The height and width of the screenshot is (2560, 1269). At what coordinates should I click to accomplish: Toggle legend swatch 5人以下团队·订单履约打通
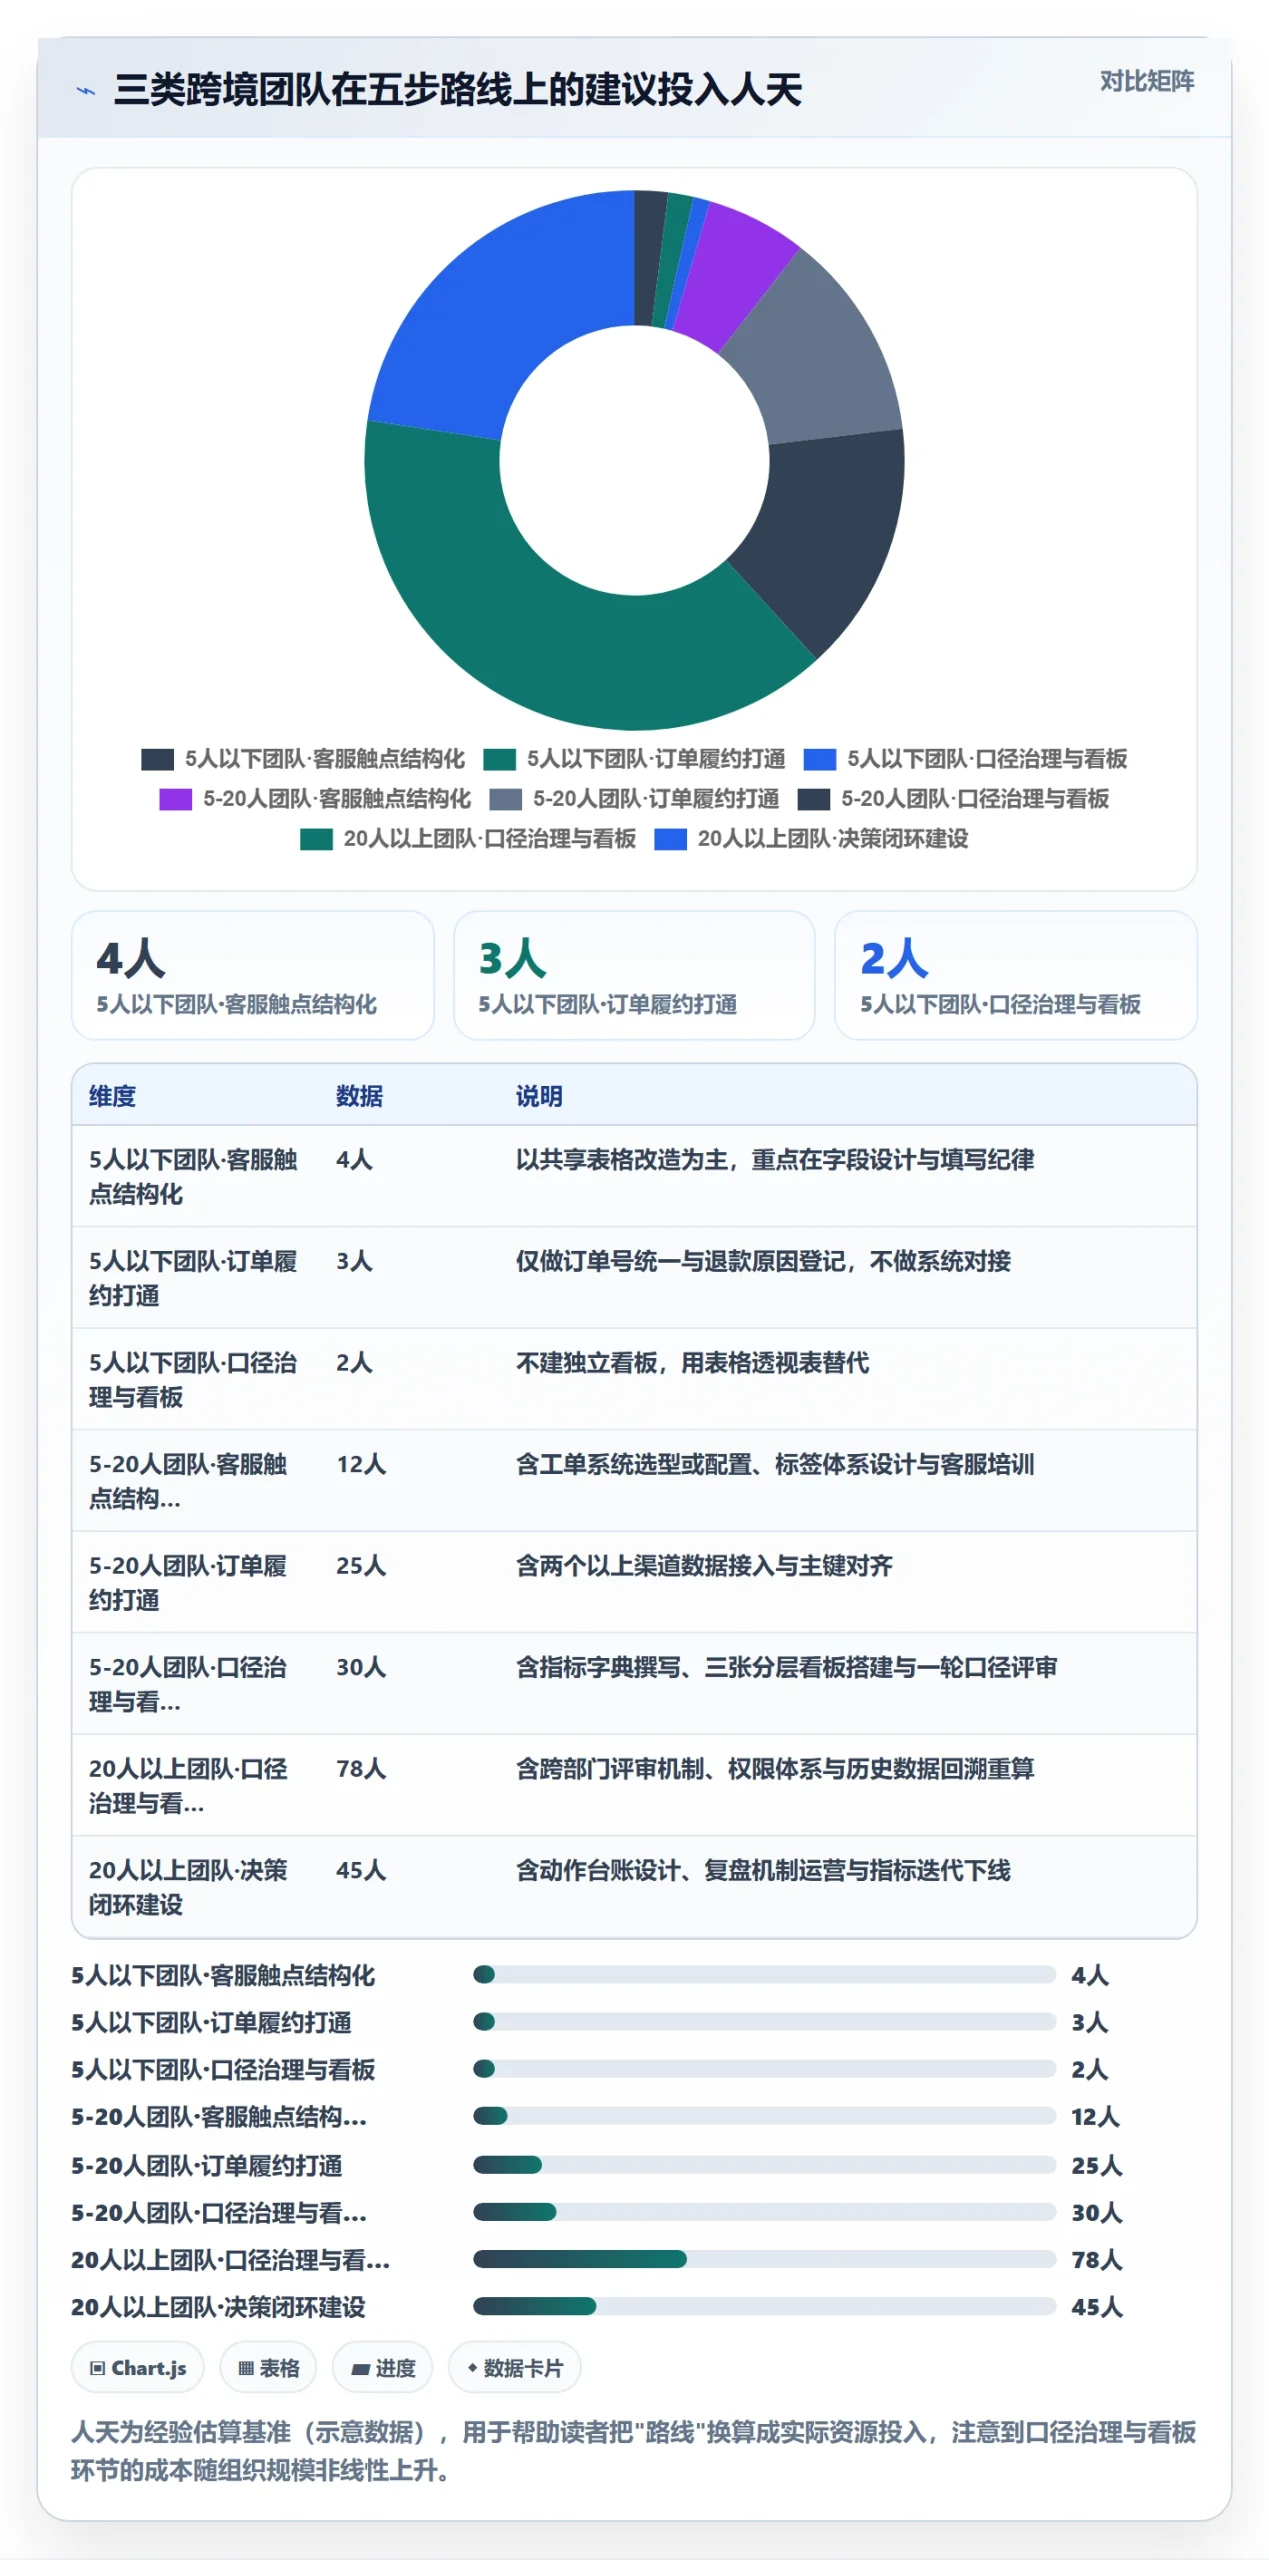point(499,759)
